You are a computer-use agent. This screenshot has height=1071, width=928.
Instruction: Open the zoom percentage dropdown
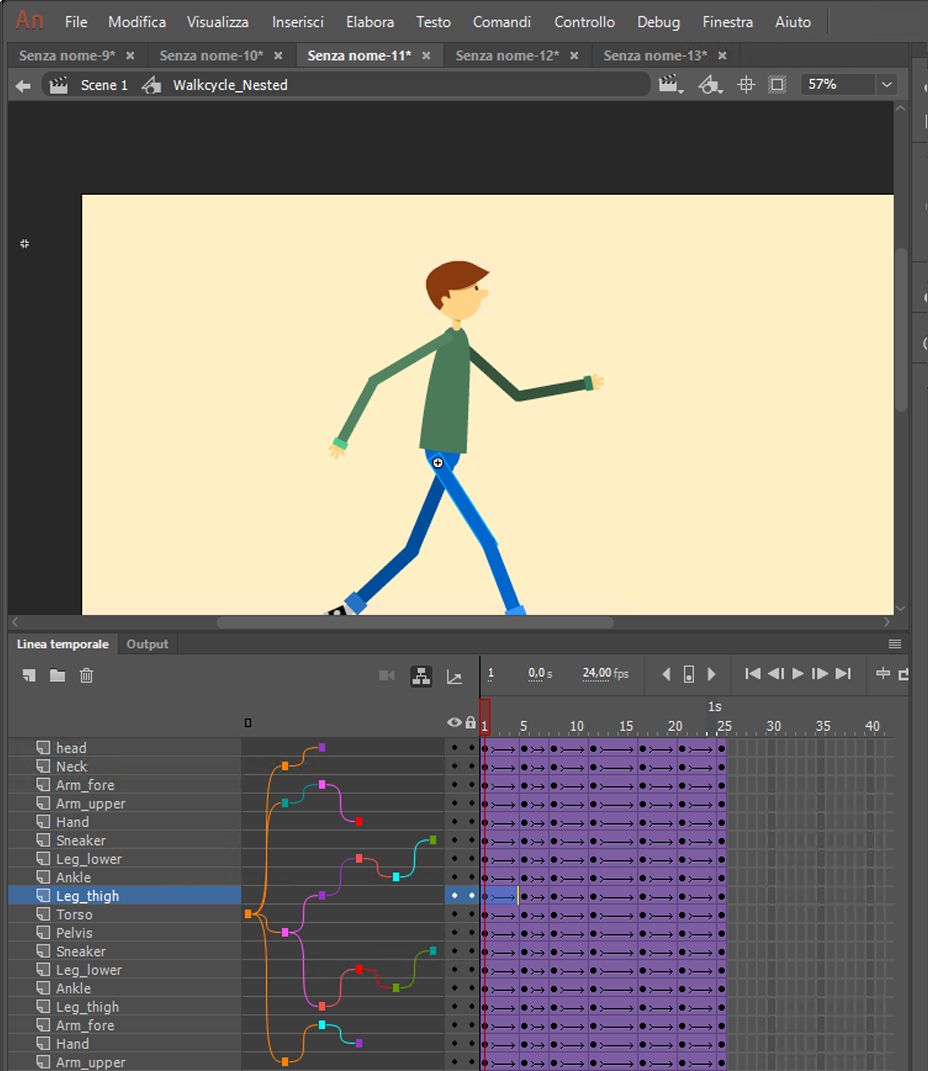point(886,85)
